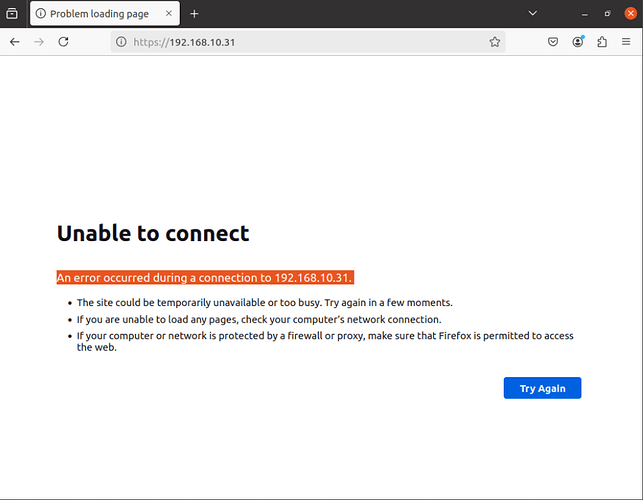The height and width of the screenshot is (500, 643).
Task: Click the "Unable to connect" heading
Action: [153, 234]
